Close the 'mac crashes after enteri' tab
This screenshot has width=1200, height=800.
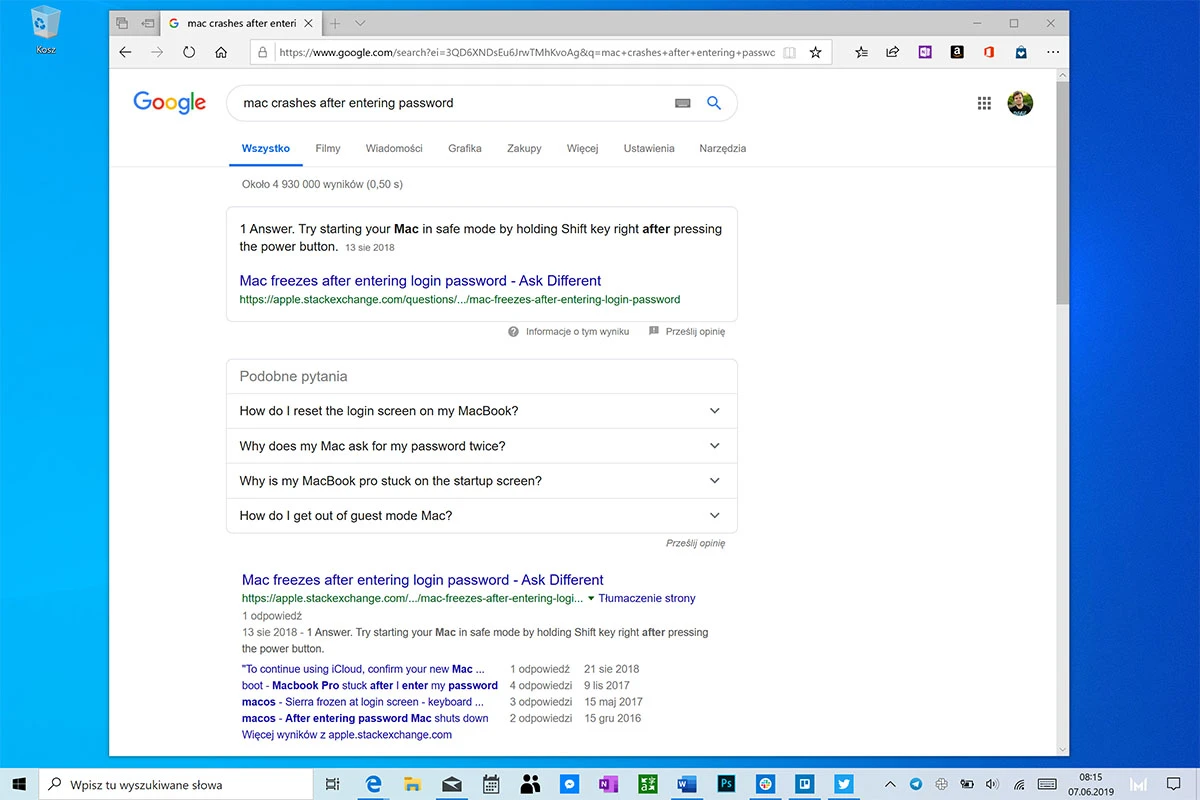308,22
